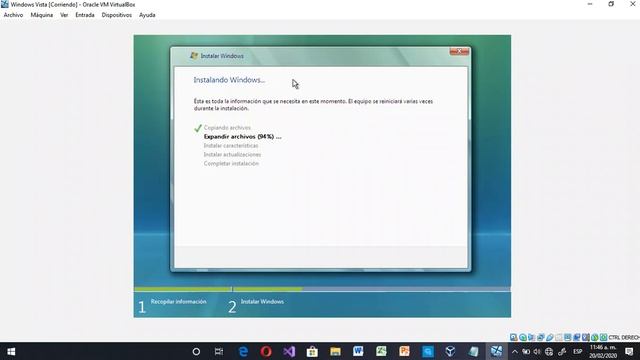Image resolution: width=640 pixels, height=360 pixels.
Task: Launch Microsoft Edge from taskbar
Action: point(243,351)
